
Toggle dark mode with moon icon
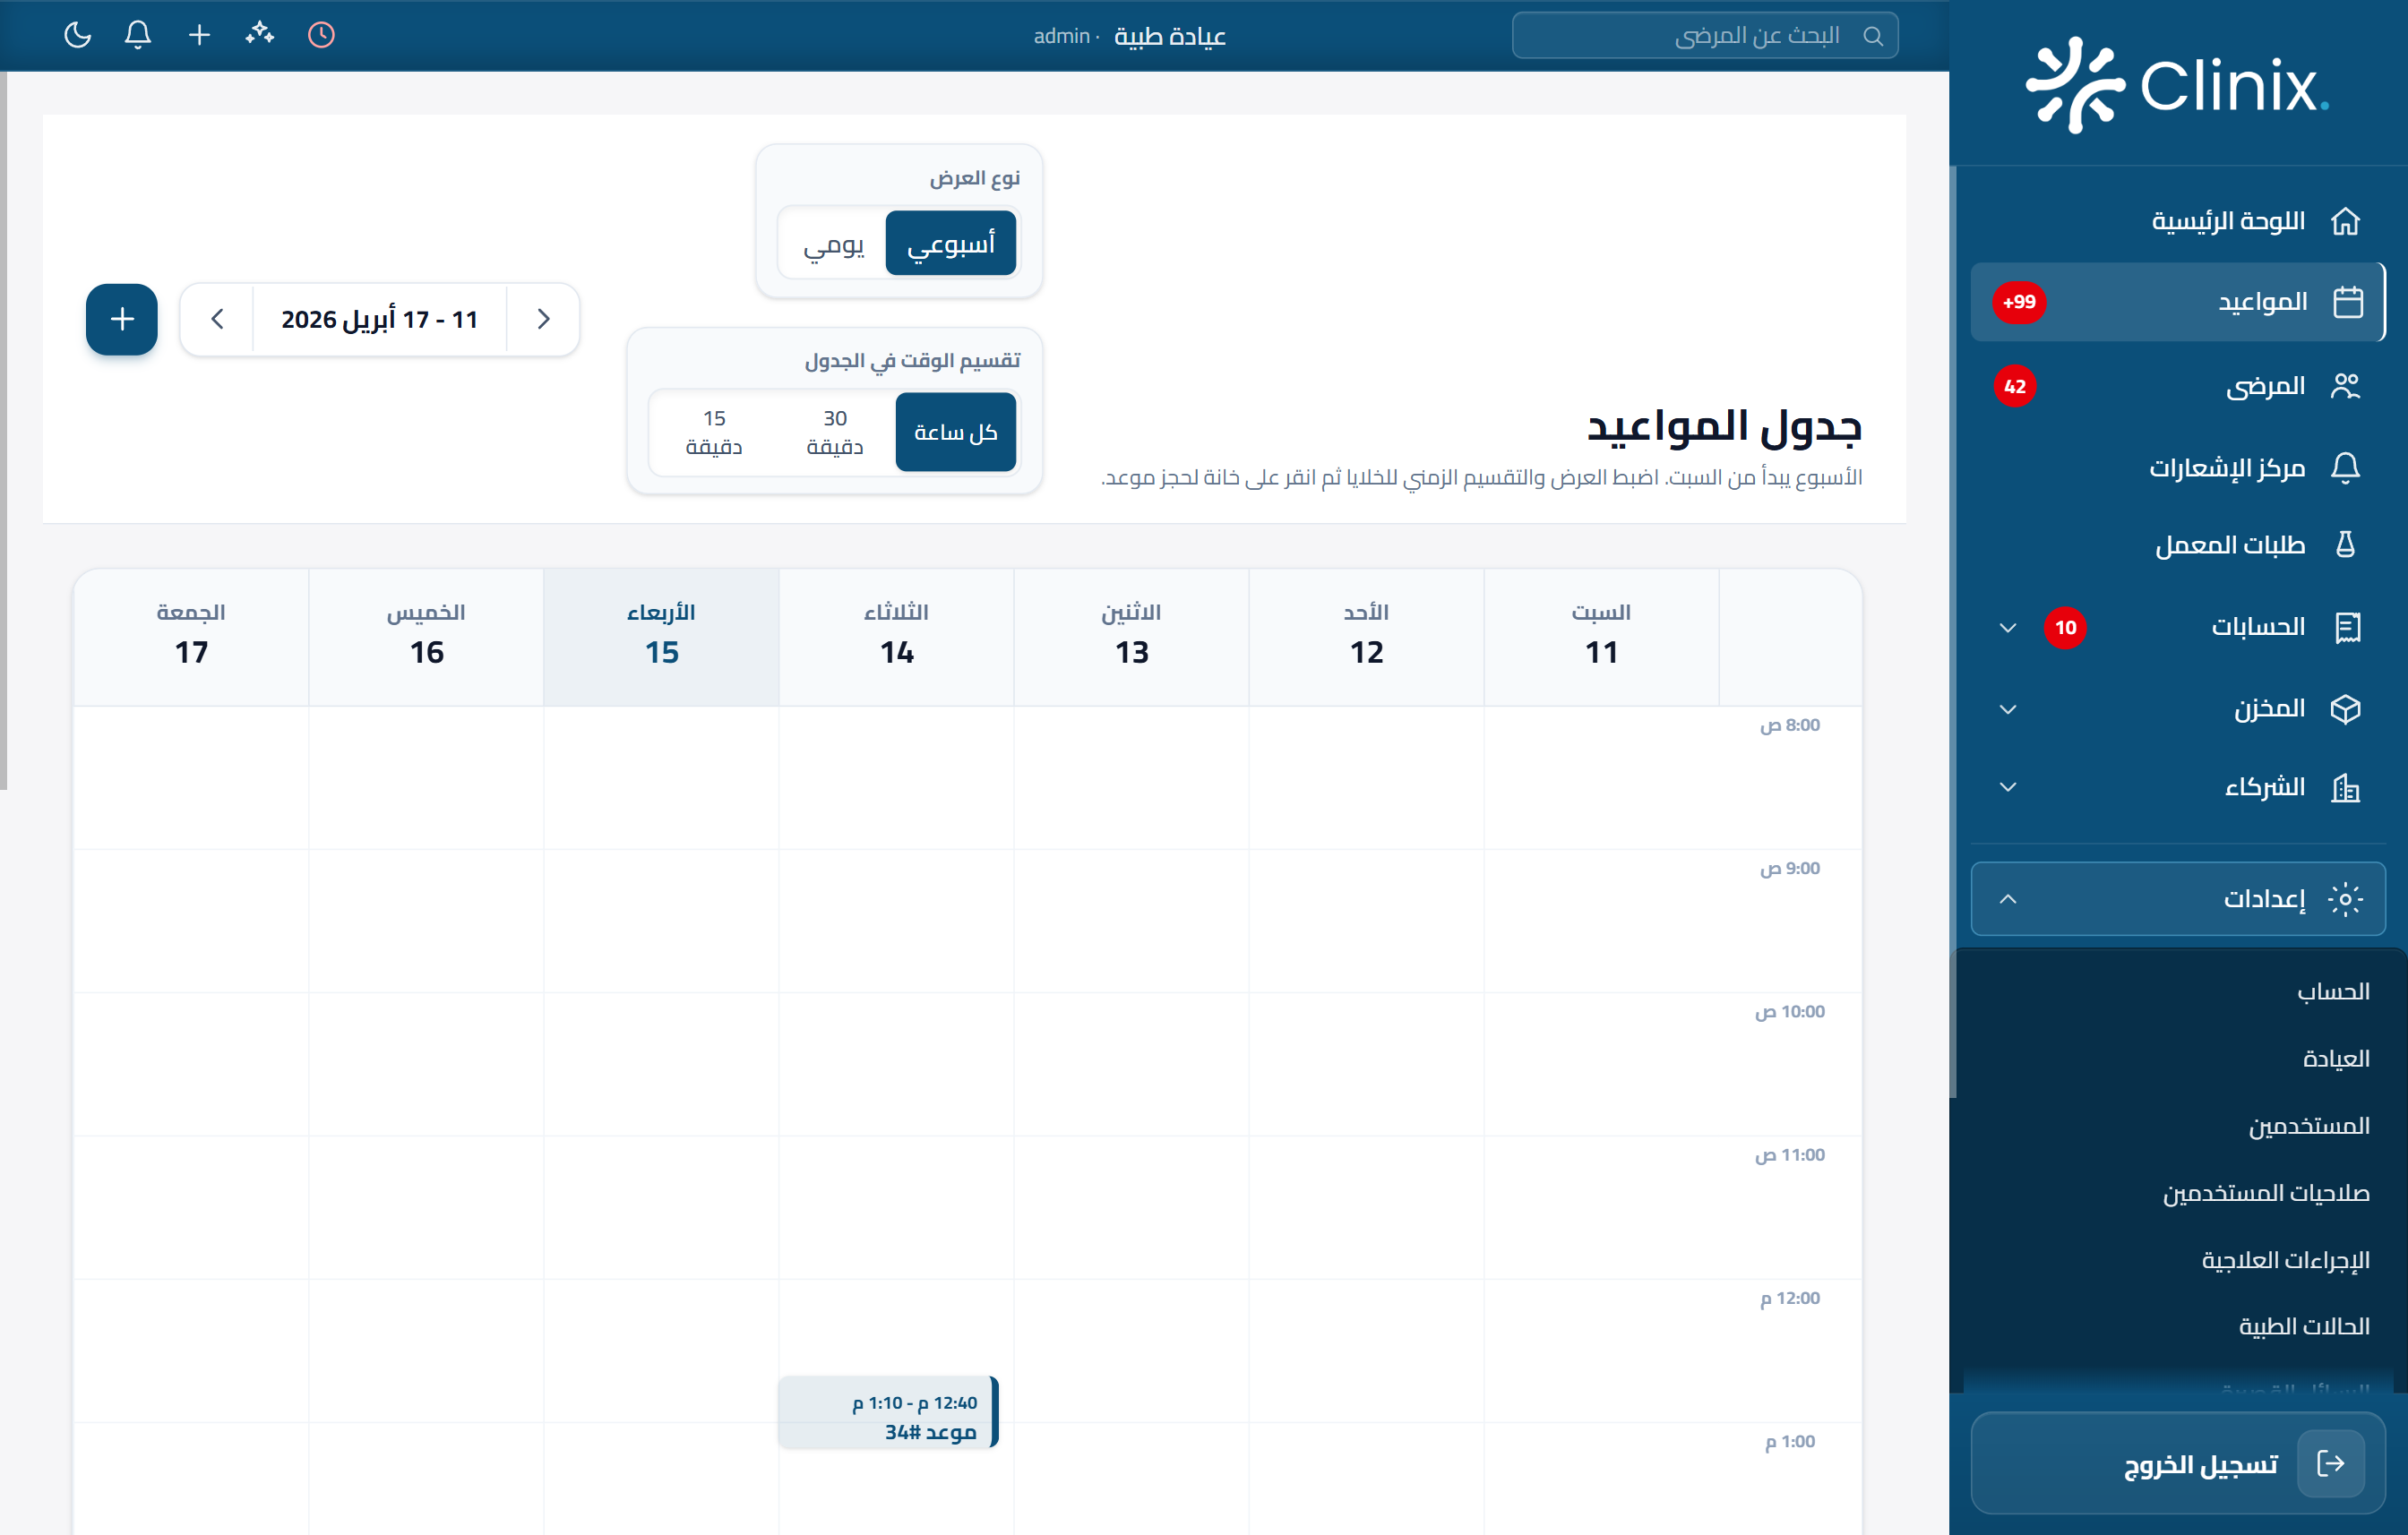tap(77, 35)
